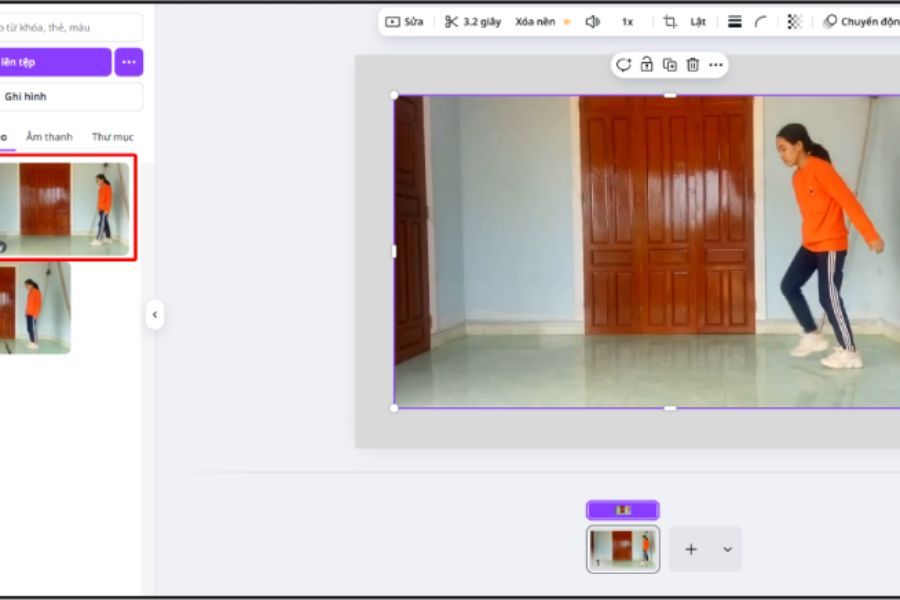Open the three-dot menu above the video
The image size is (900, 600).
716,65
